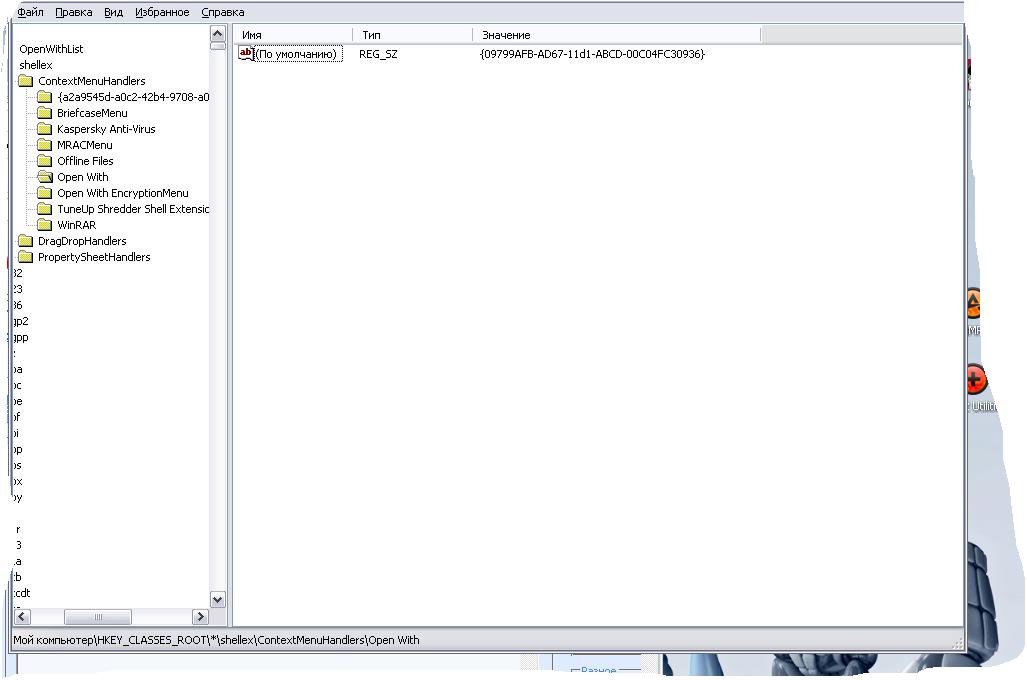Select the PropertySheetHandlers key
This screenshot has width=1027, height=680.
point(94,257)
